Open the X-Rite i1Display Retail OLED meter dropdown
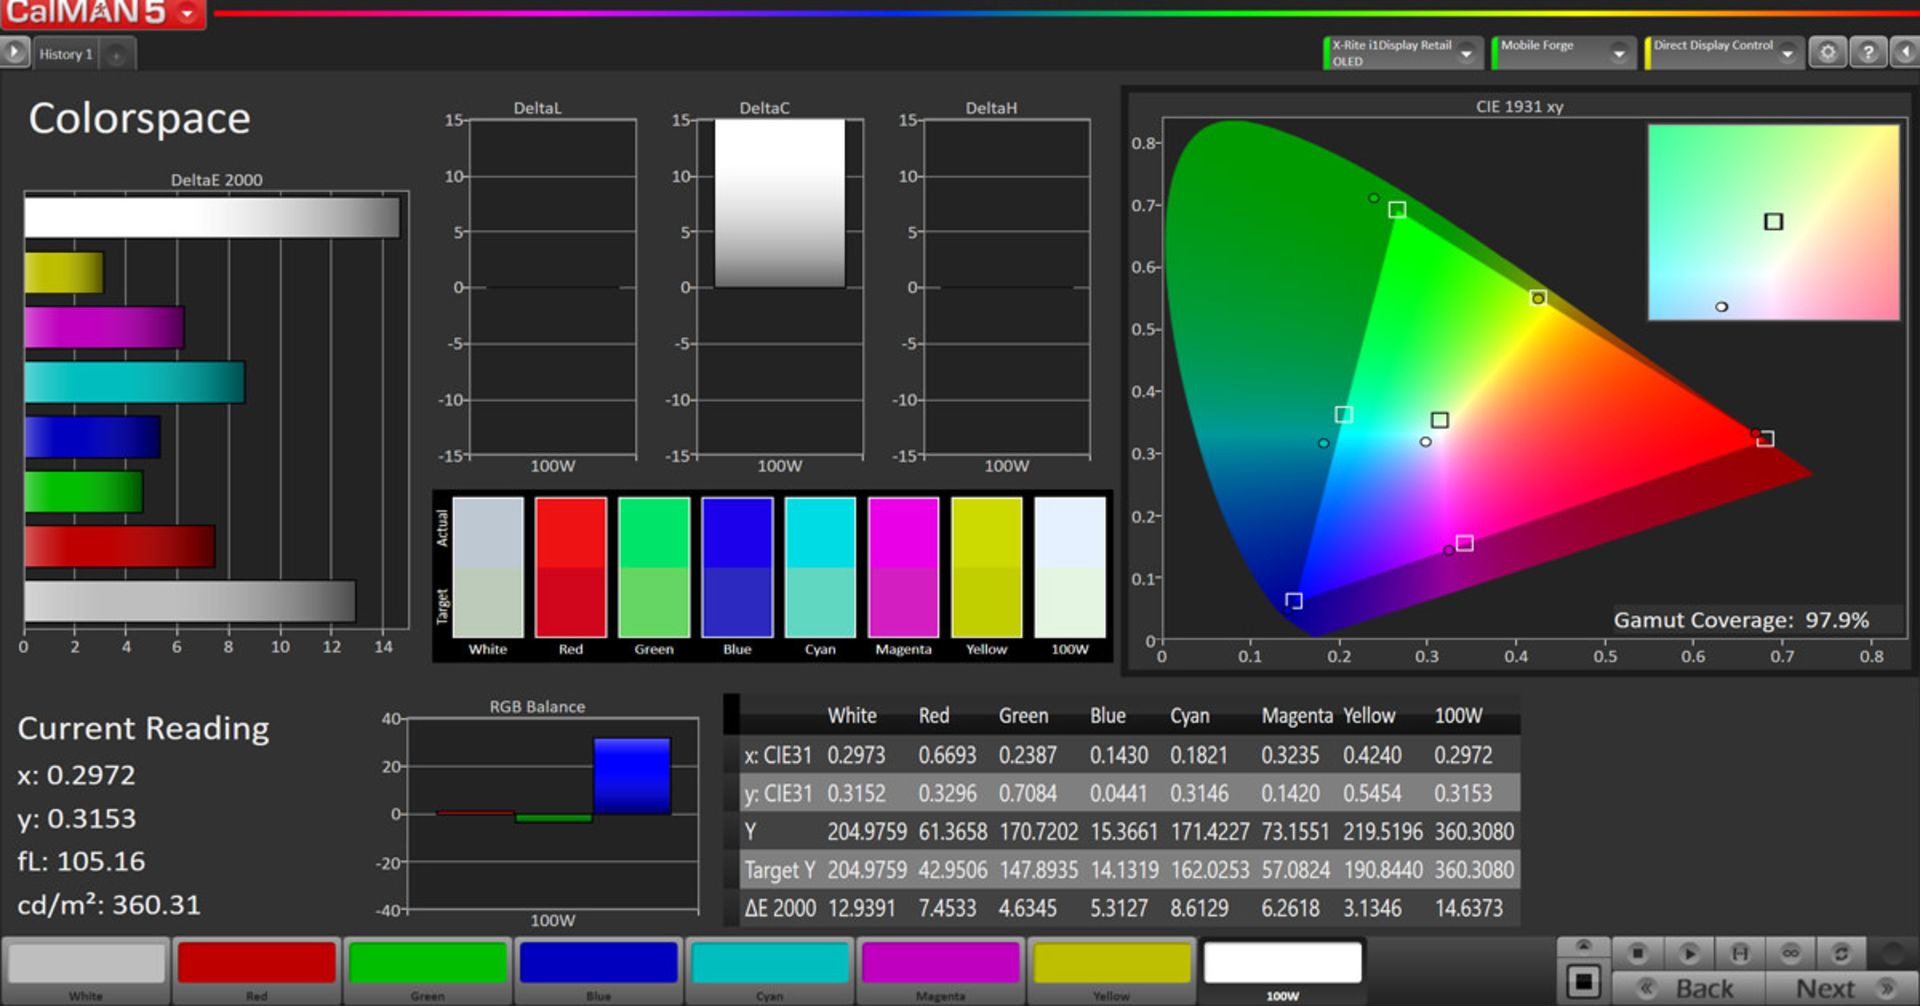Viewport: 1920px width, 1006px height. [1466, 53]
